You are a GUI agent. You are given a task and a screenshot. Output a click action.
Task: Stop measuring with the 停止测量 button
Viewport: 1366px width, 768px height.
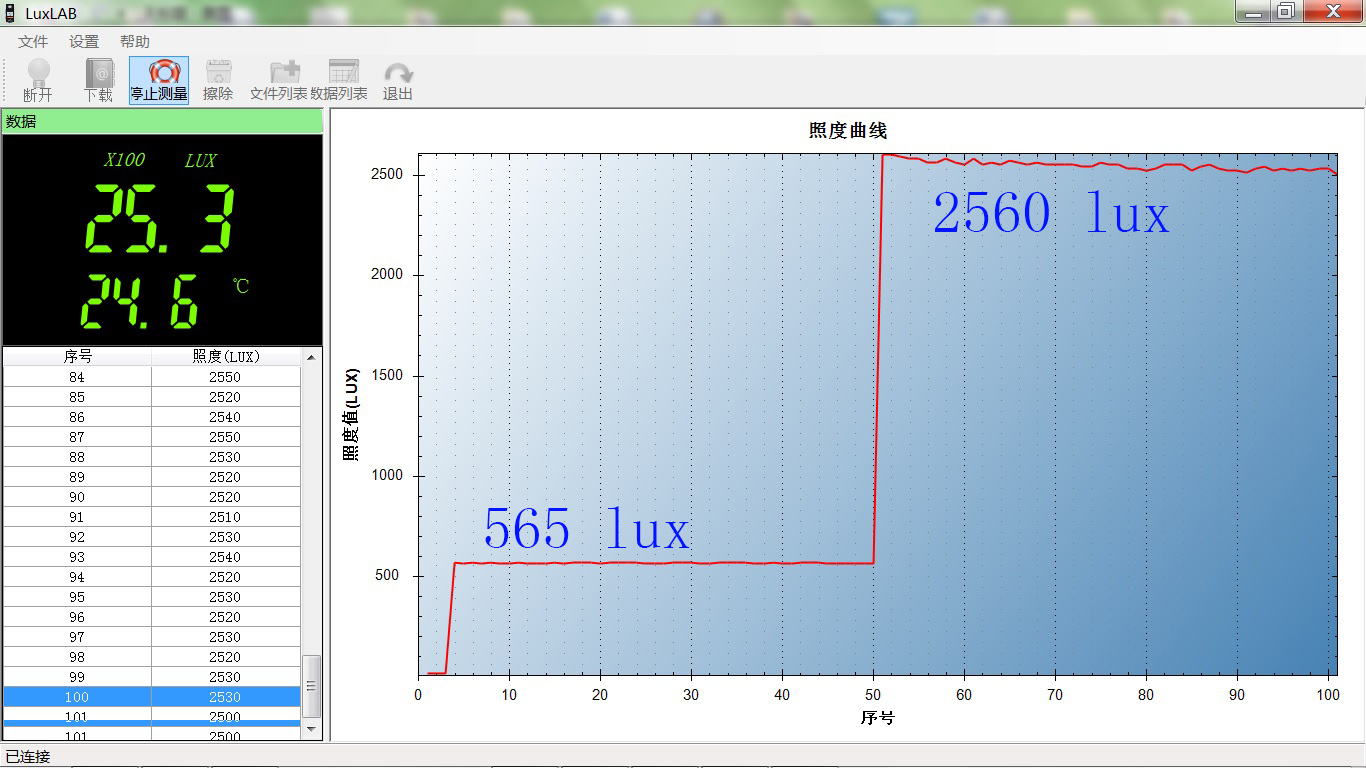(x=159, y=80)
